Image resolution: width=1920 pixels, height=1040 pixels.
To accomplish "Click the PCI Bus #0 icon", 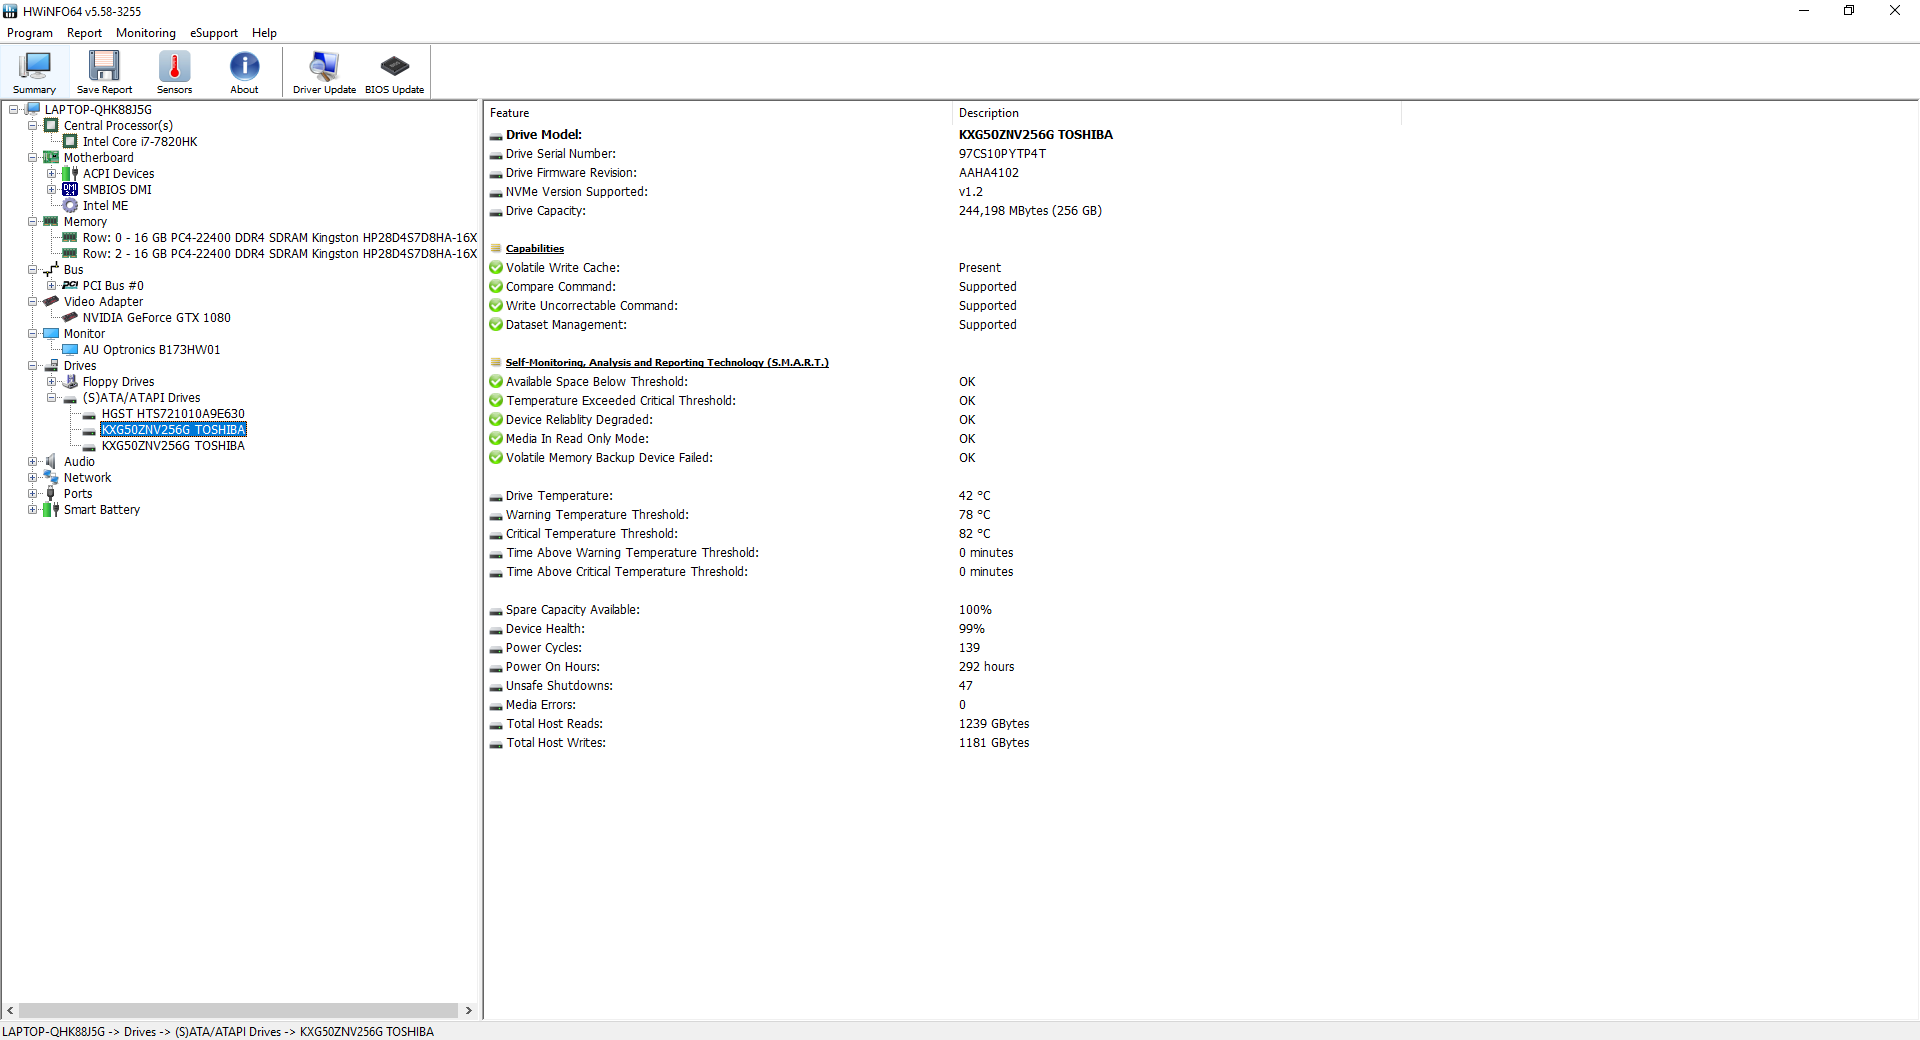I will [70, 286].
